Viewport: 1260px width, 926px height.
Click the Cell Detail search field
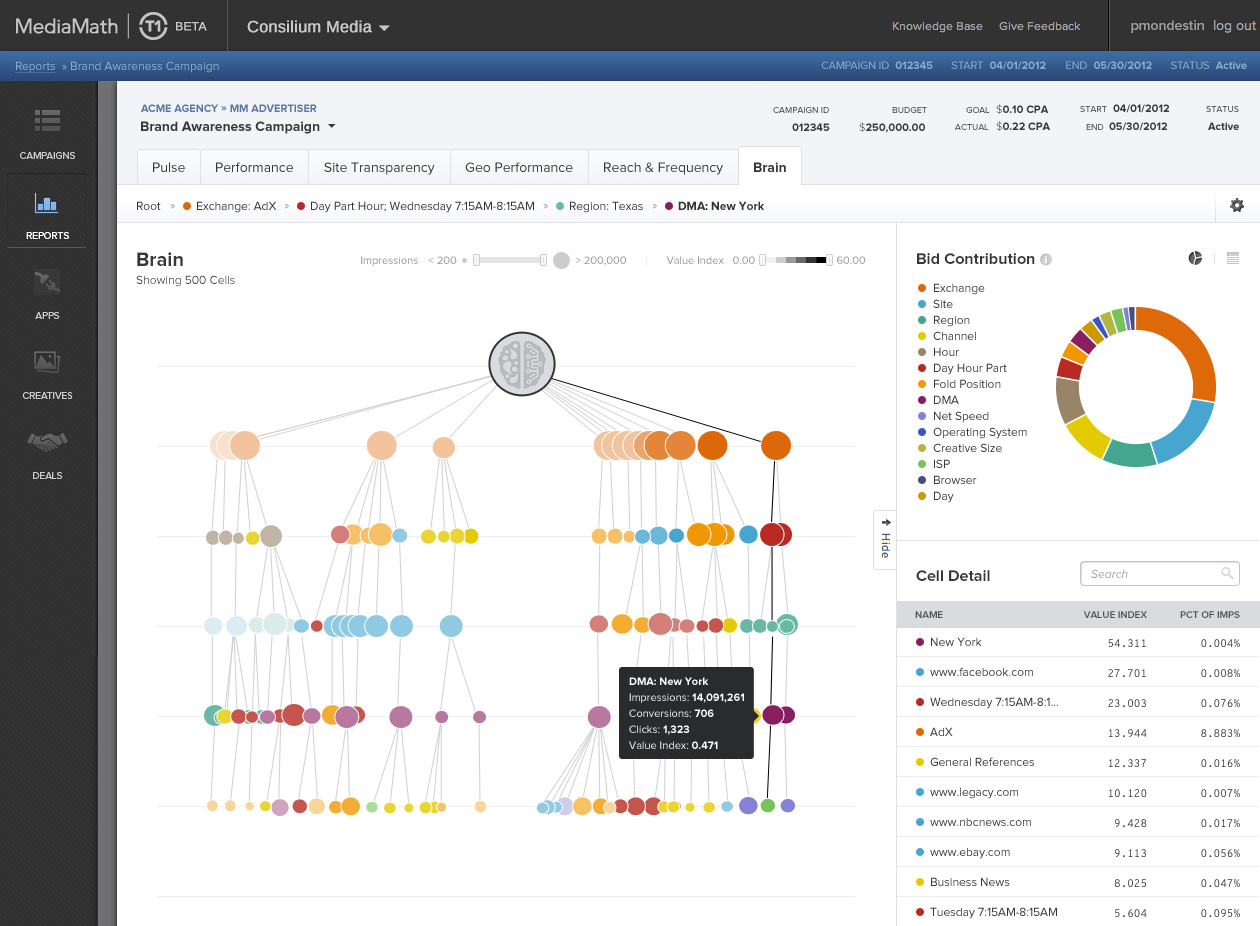tap(1152, 574)
